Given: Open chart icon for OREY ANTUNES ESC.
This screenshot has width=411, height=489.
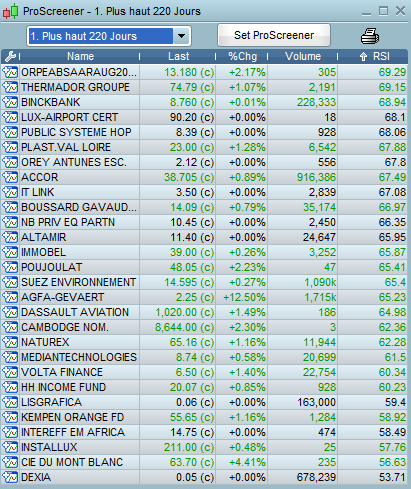Looking at the screenshot, I should 10,162.
